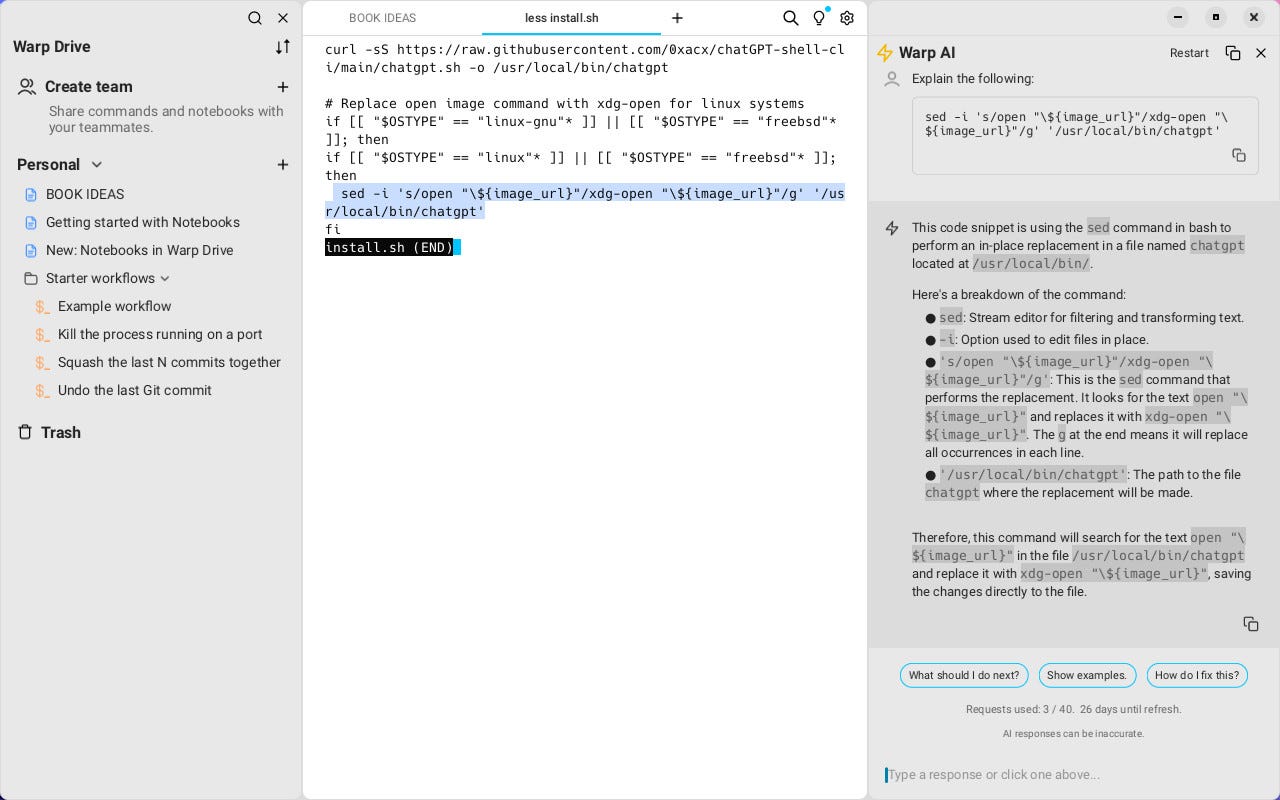
Task: Click the 'install.sh (END)' pager status
Action: pyautogui.click(x=389, y=247)
